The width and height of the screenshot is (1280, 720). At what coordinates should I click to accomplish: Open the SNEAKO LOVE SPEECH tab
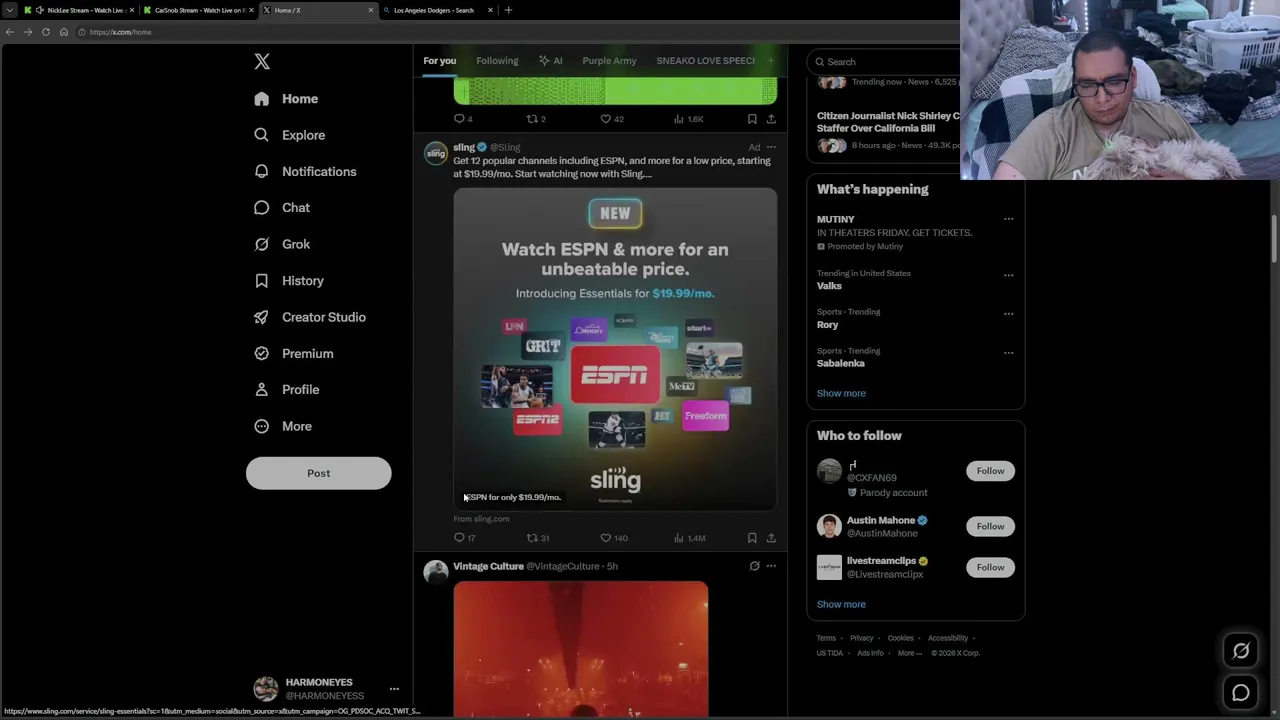[x=705, y=61]
